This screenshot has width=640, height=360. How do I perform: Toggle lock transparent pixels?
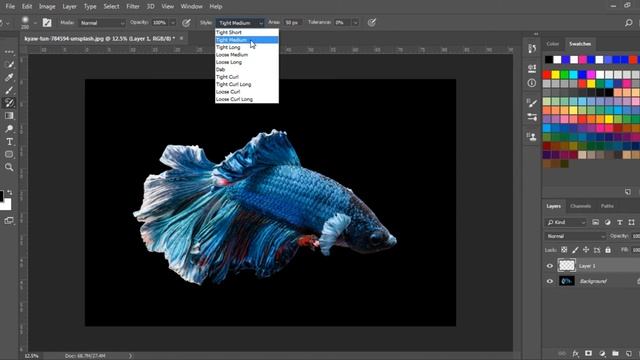(564, 250)
